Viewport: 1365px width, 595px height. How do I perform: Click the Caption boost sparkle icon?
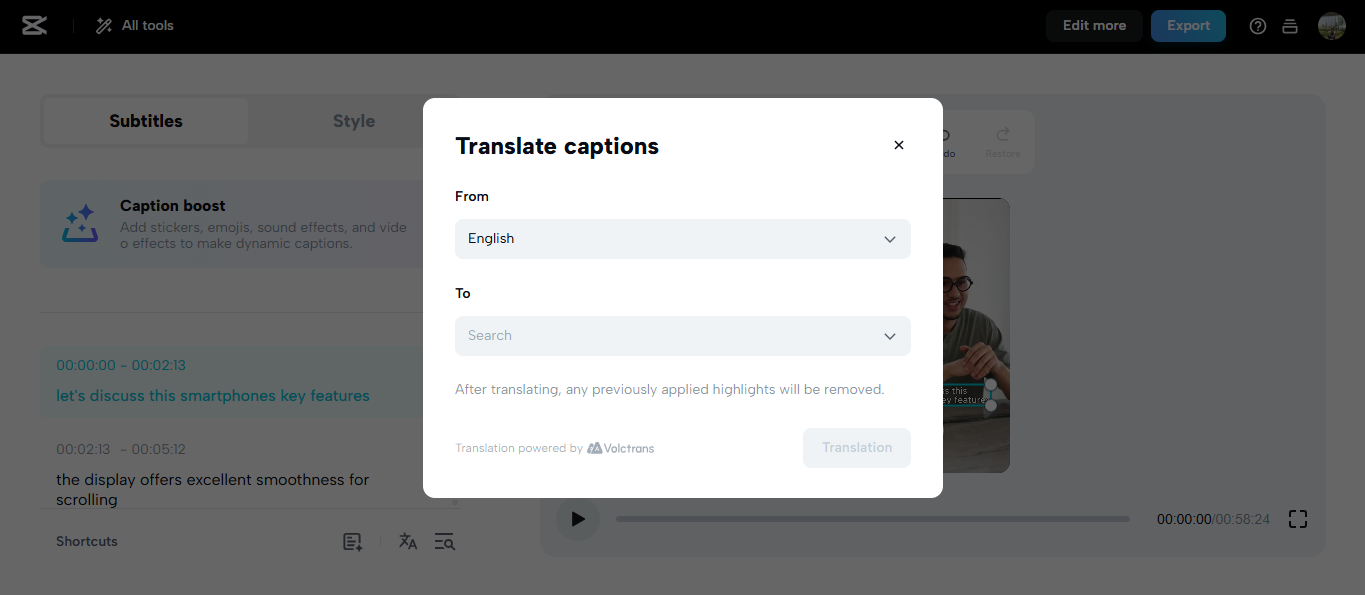tap(79, 222)
